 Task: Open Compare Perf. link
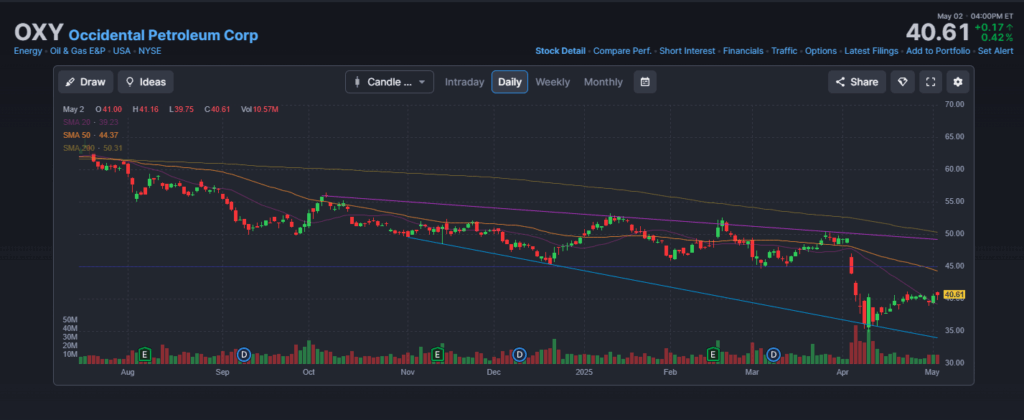[622, 51]
